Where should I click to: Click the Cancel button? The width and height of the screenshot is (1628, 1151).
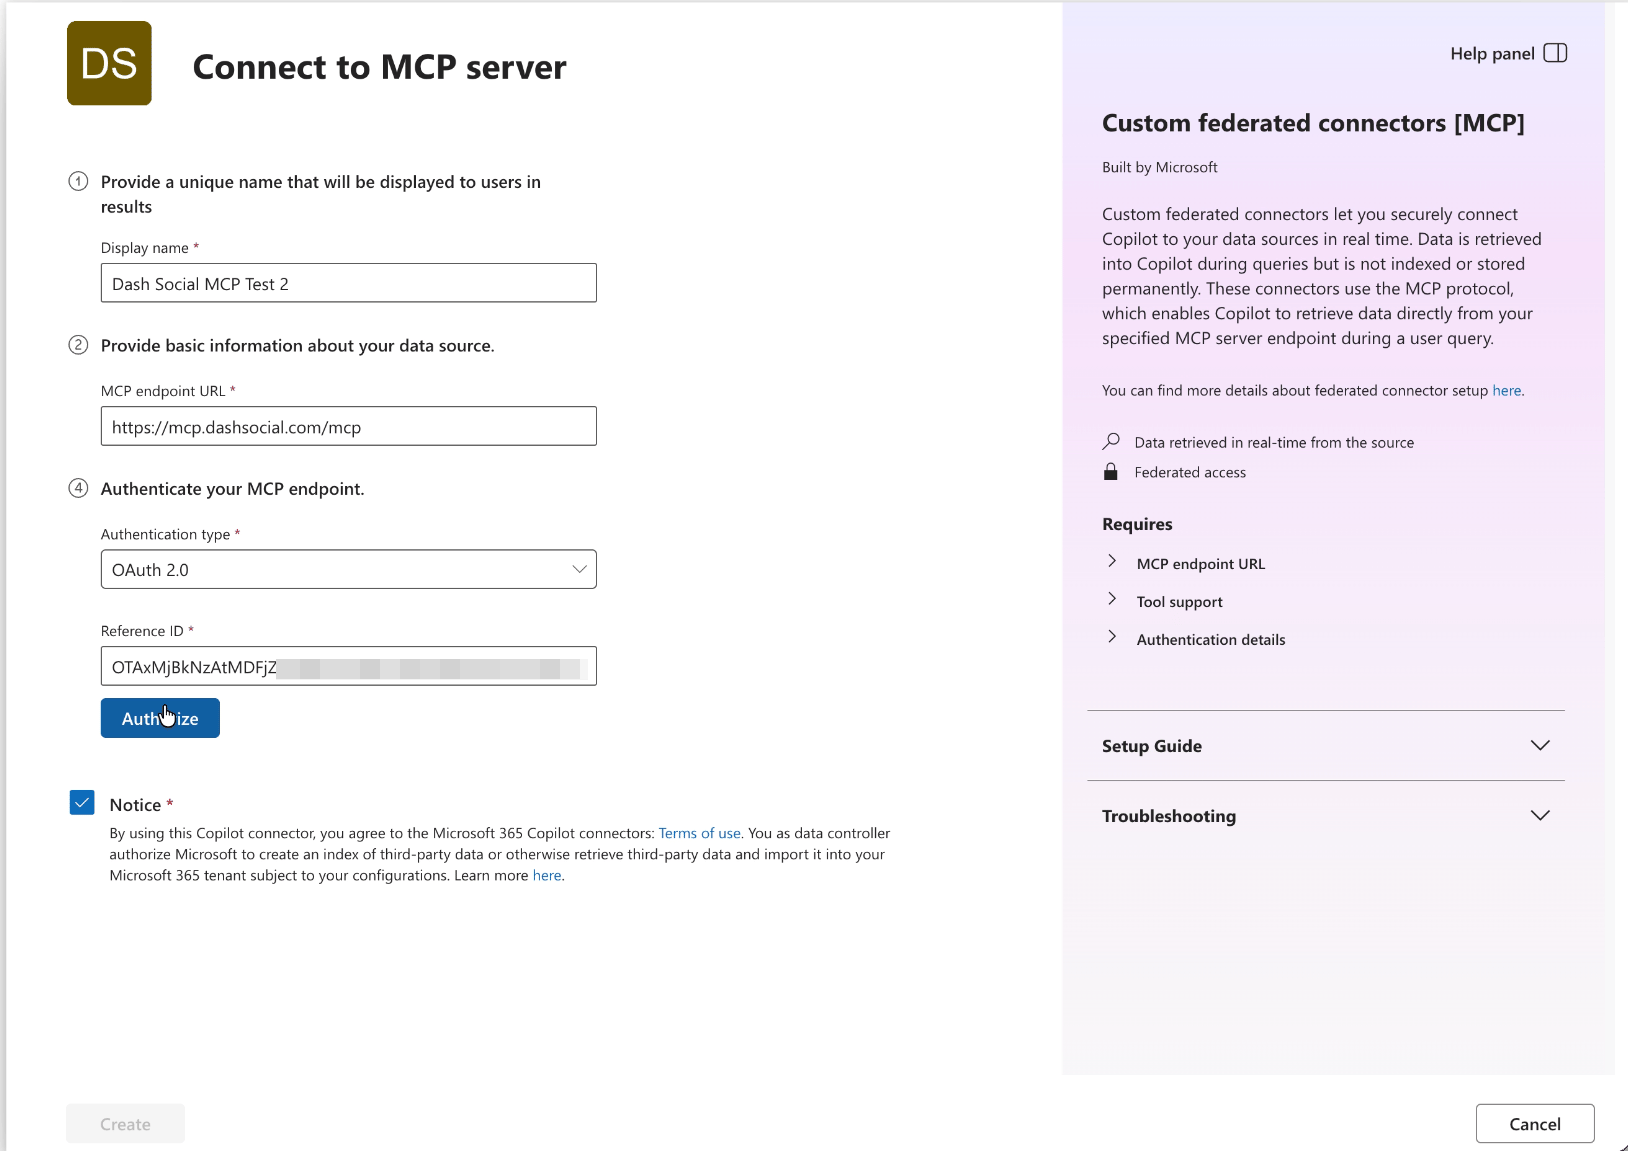pos(1535,1124)
